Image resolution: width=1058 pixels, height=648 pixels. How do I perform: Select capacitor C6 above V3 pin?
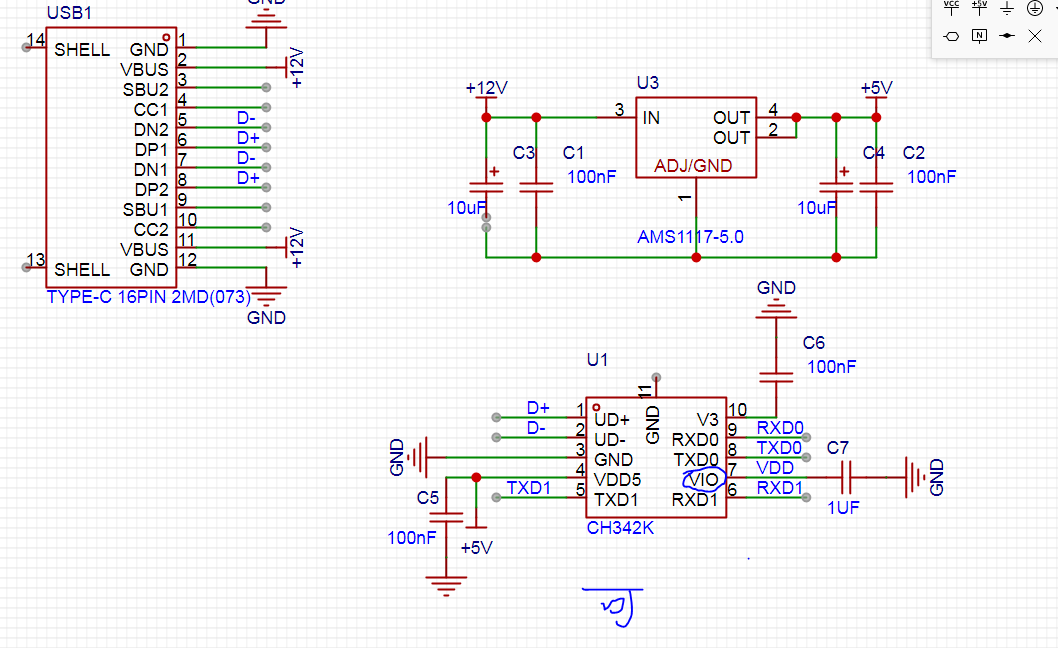pyautogui.click(x=776, y=377)
